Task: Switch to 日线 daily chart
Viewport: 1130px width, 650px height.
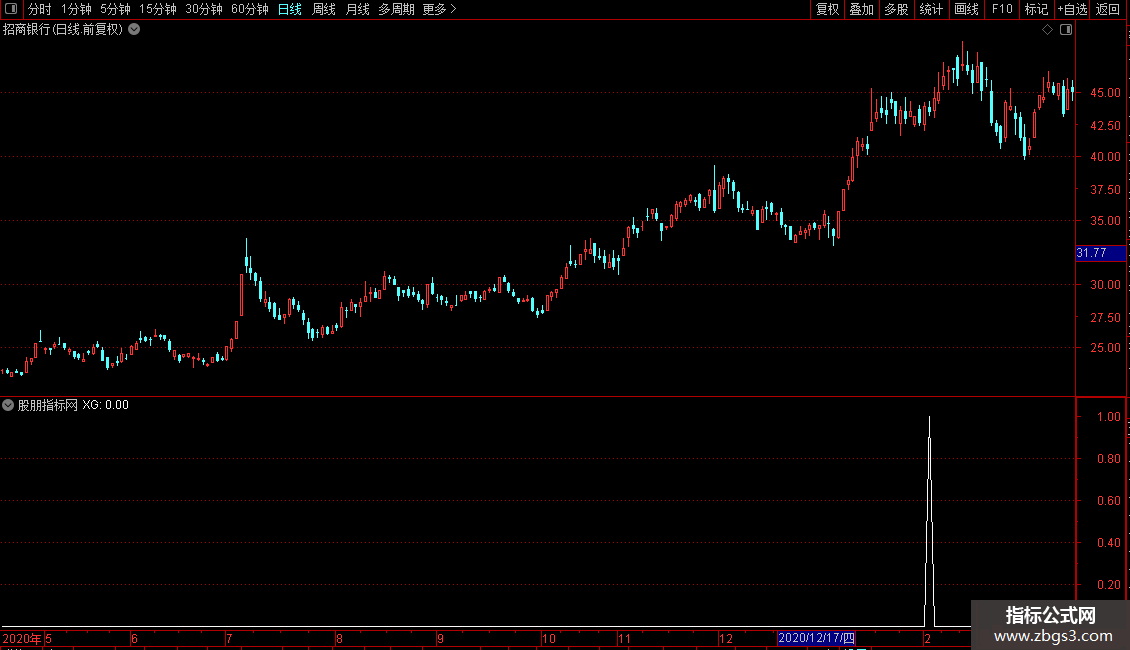Action: 290,9
